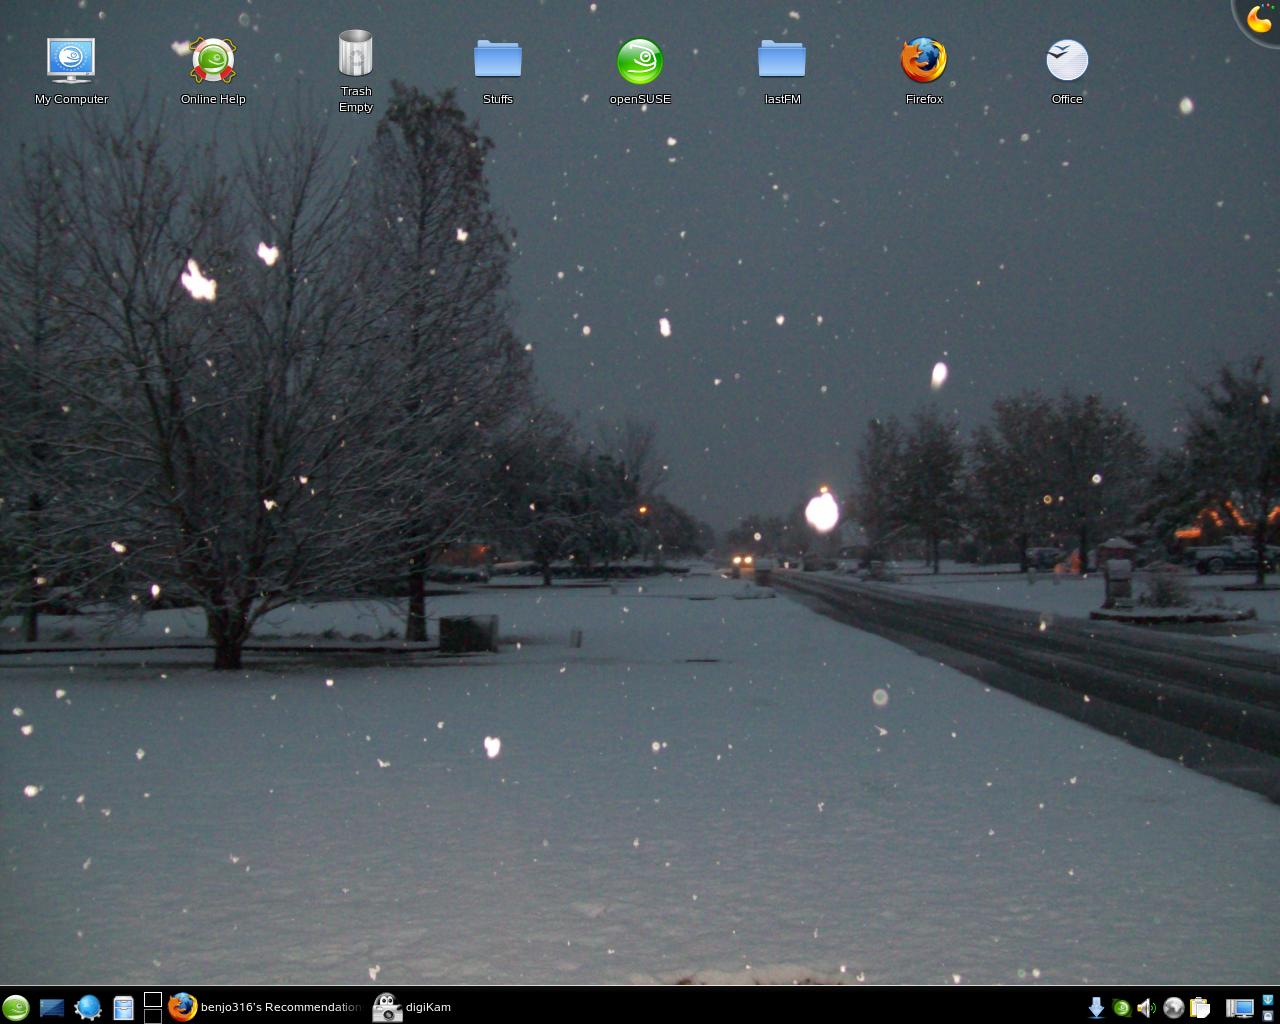Click the gray globe tray icon
The height and width of the screenshot is (1024, 1280).
(1174, 1008)
